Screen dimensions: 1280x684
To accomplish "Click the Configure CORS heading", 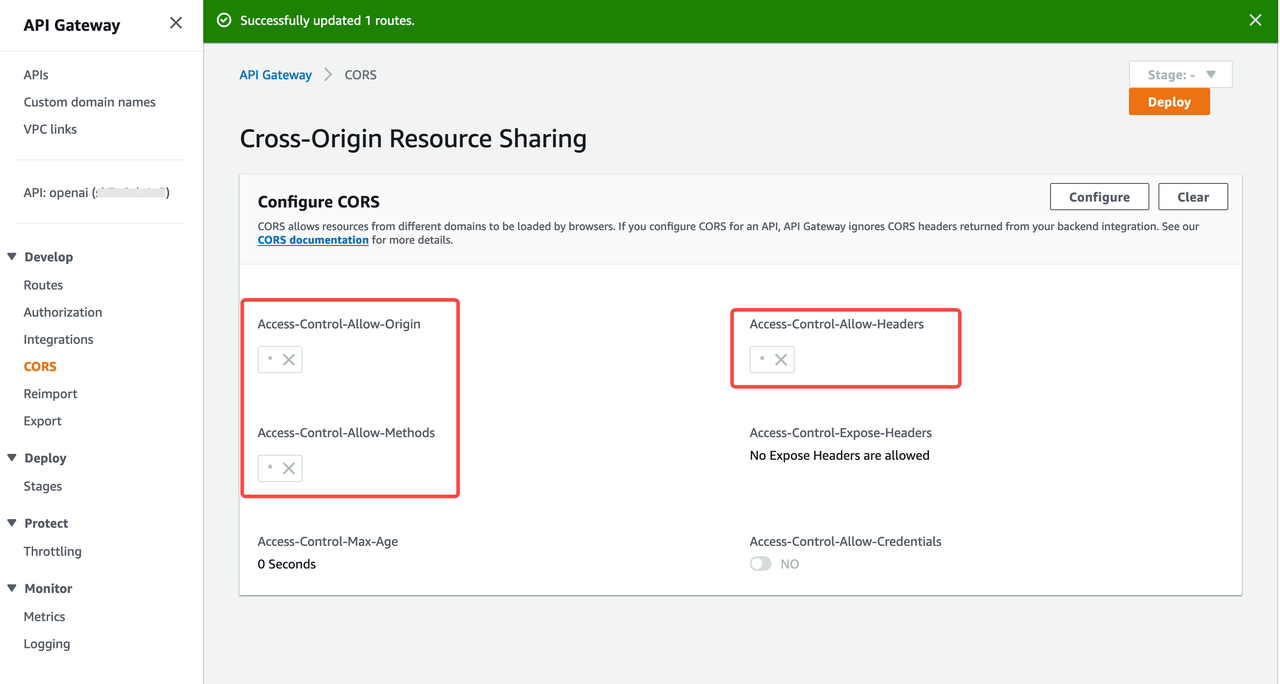I will [x=319, y=202].
